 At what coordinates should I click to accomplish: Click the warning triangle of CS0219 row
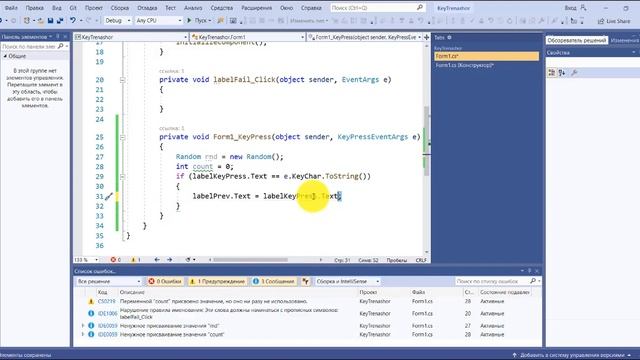91,301
